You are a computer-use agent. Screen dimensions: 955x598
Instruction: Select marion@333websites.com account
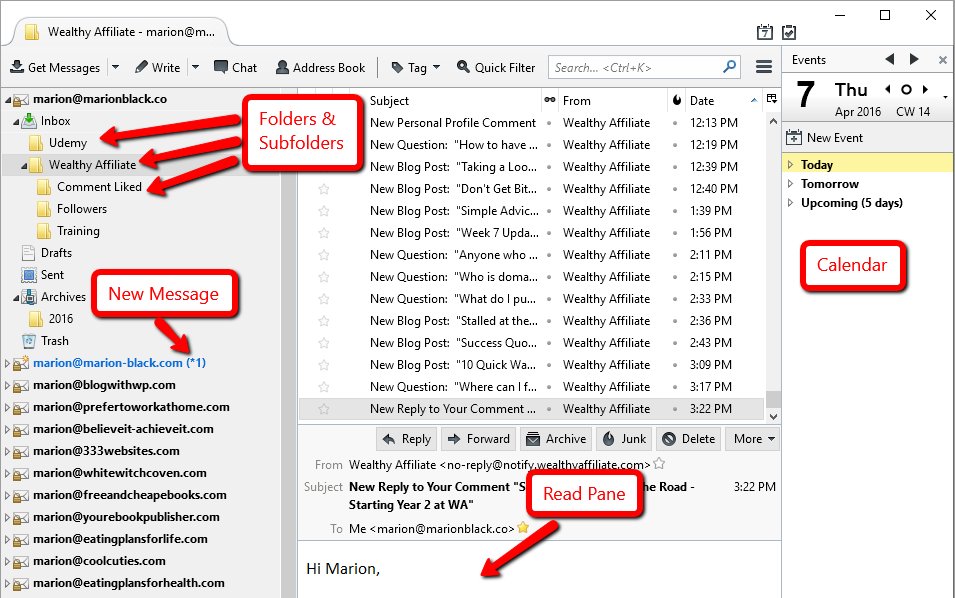coord(106,451)
